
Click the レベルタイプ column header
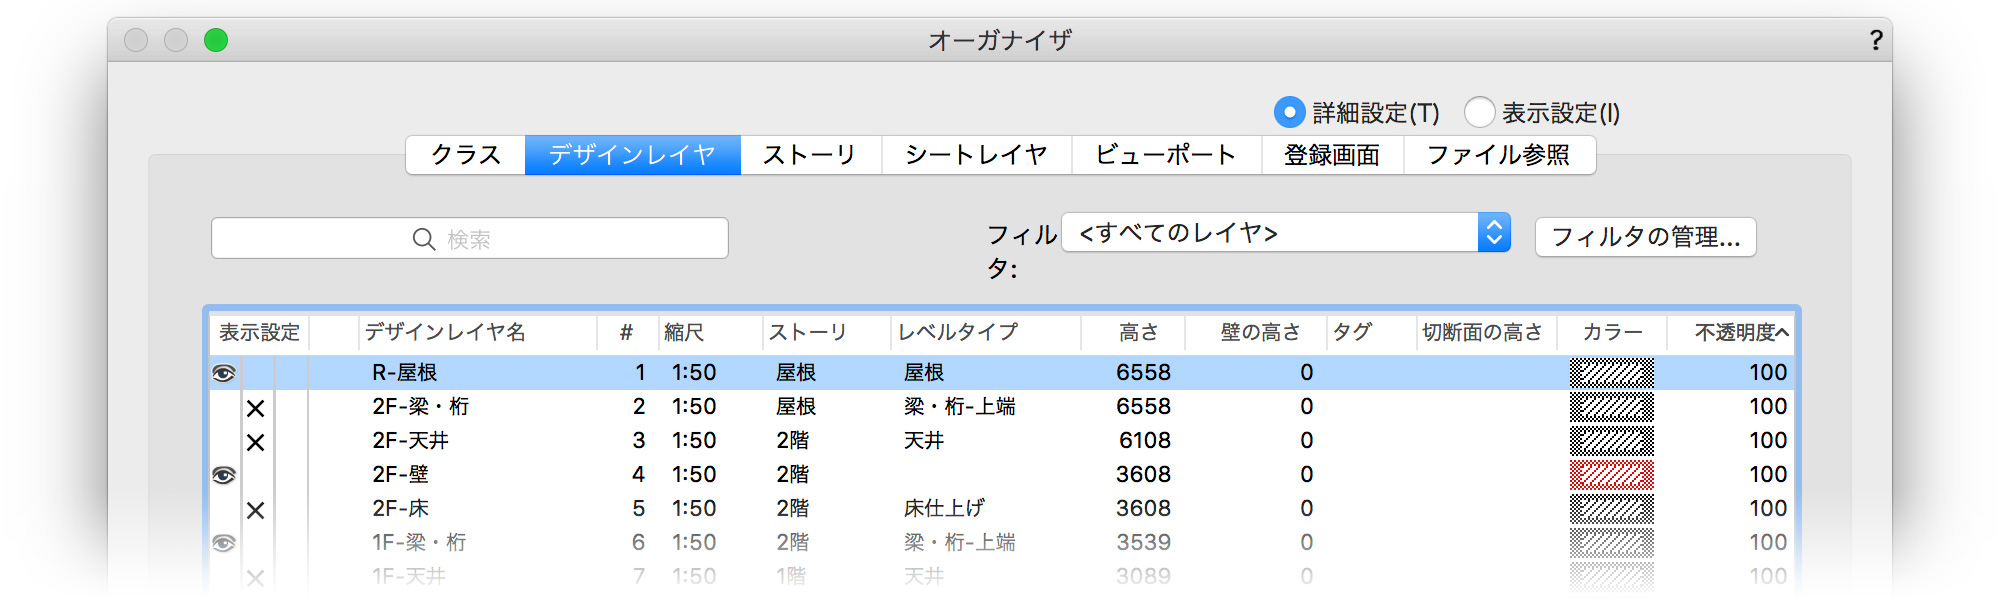tap(985, 332)
